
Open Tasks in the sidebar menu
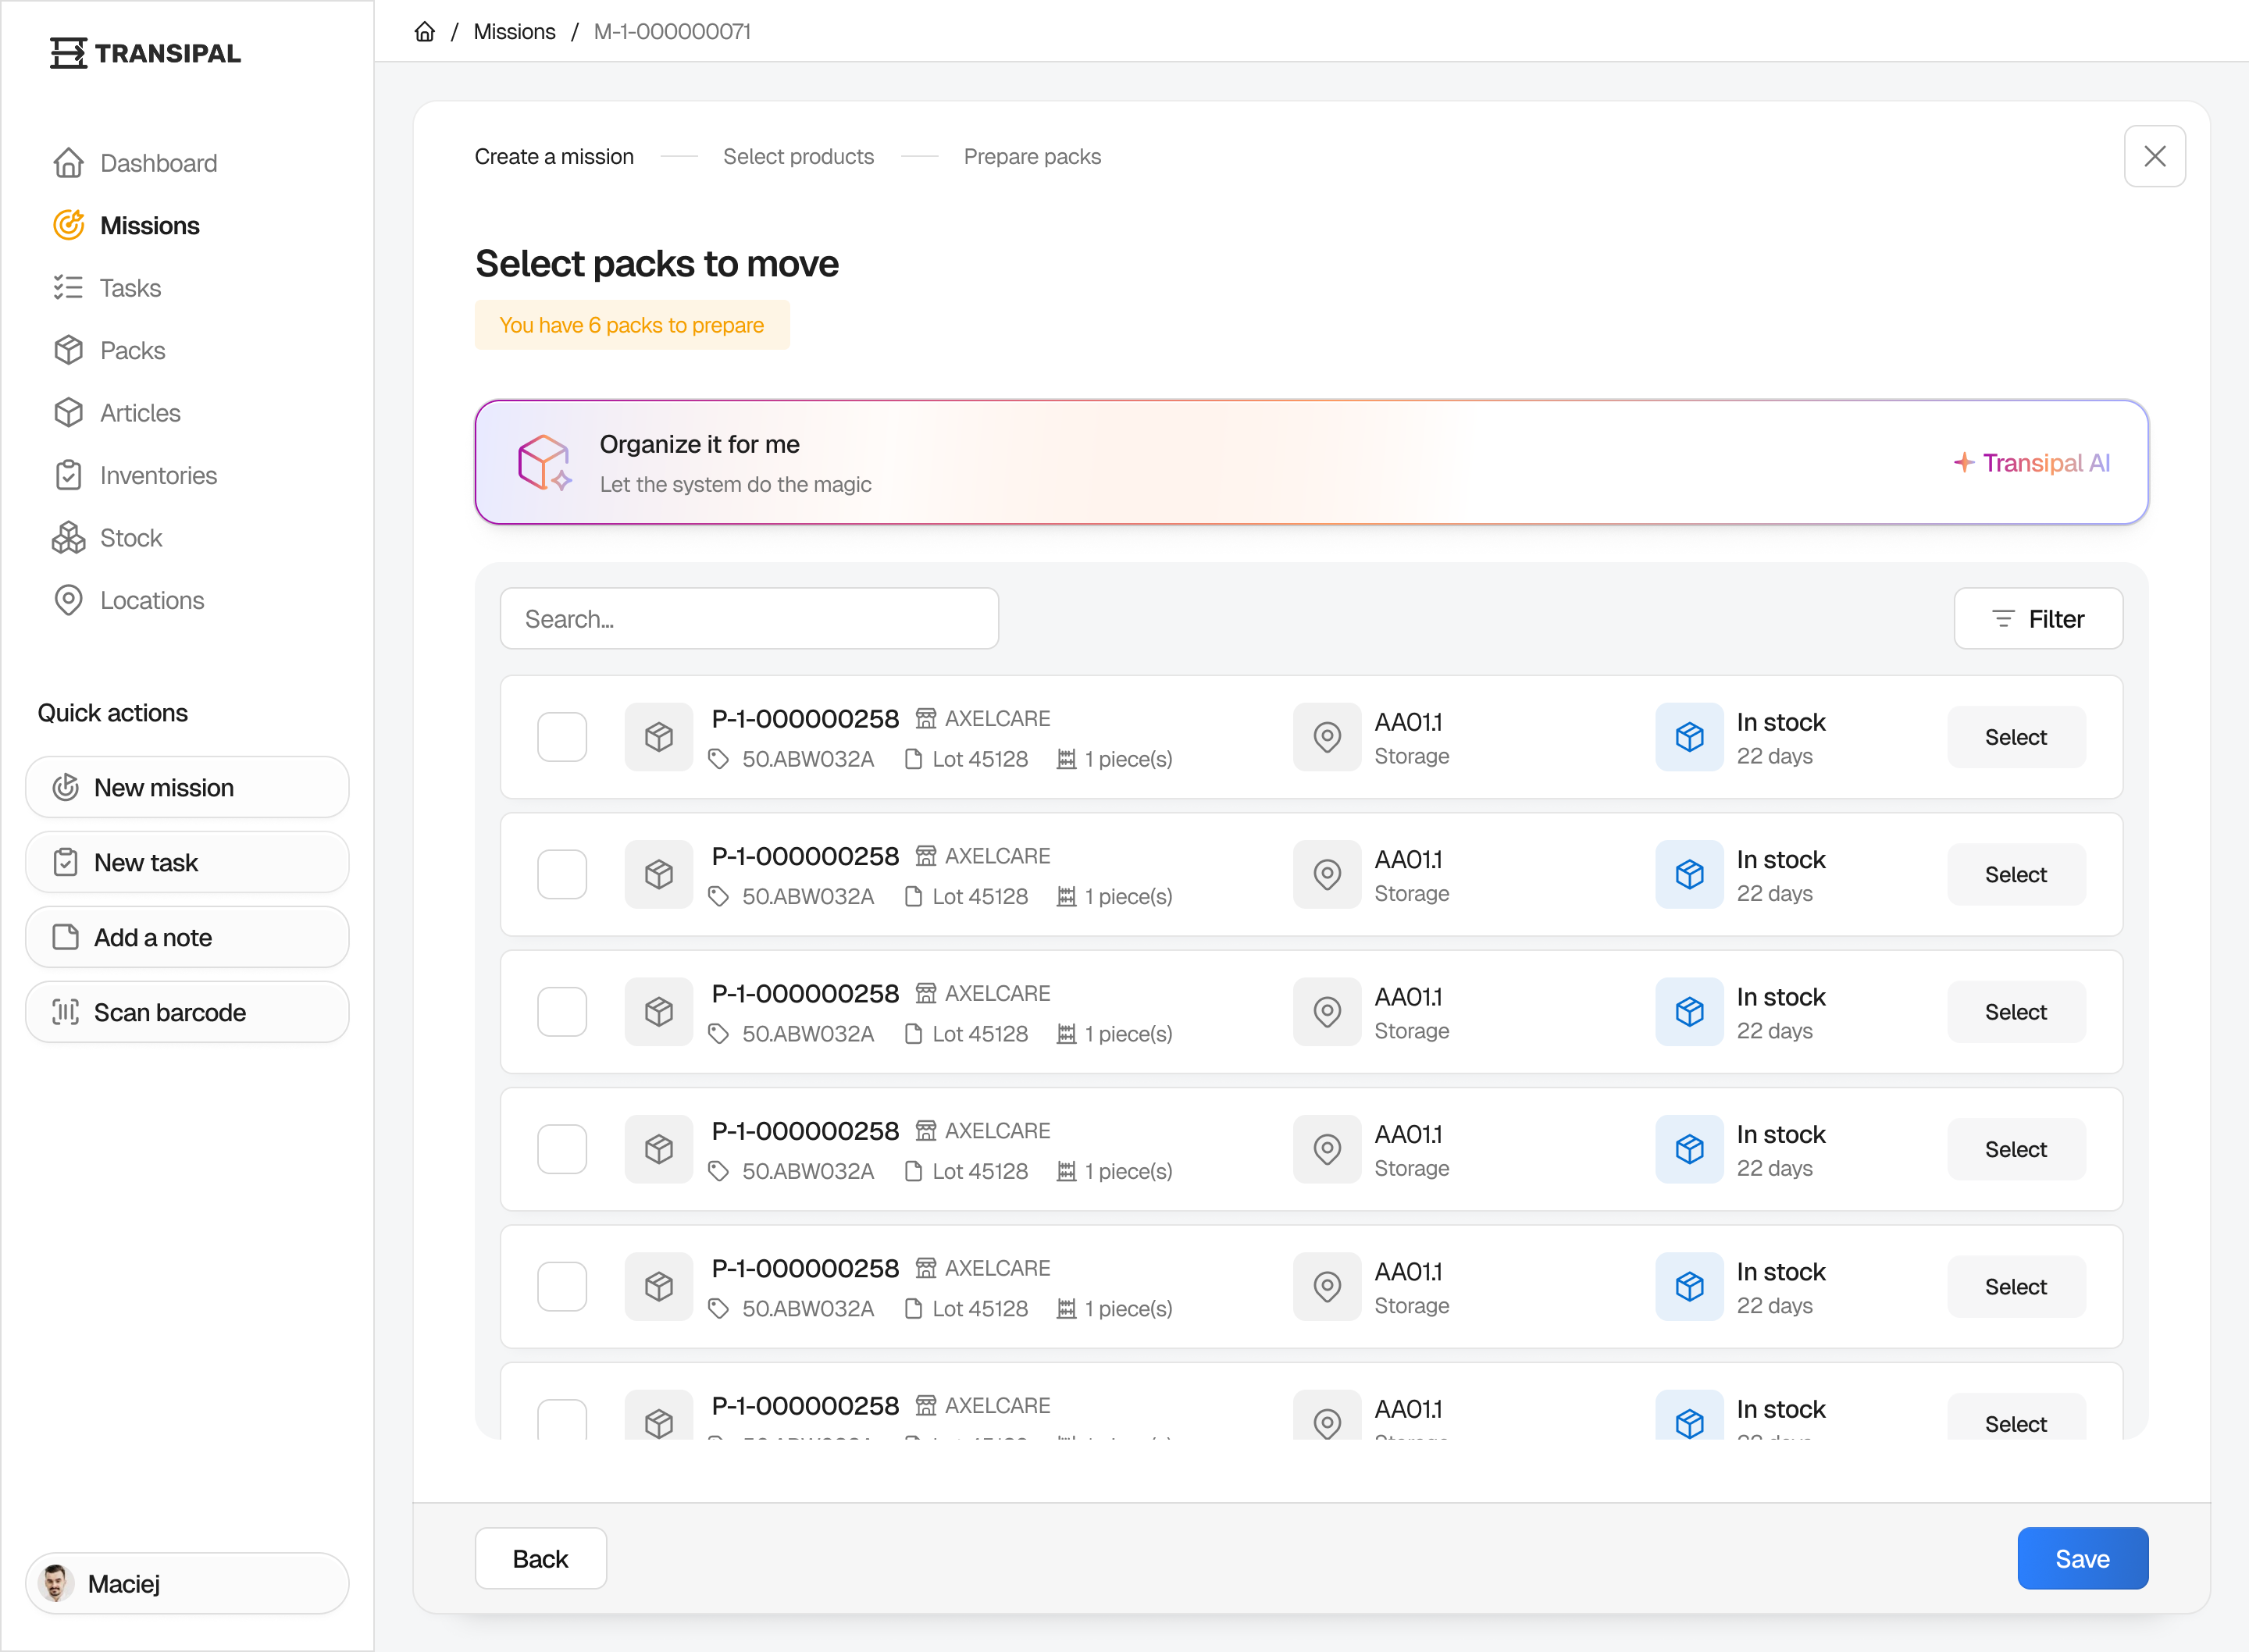[130, 288]
